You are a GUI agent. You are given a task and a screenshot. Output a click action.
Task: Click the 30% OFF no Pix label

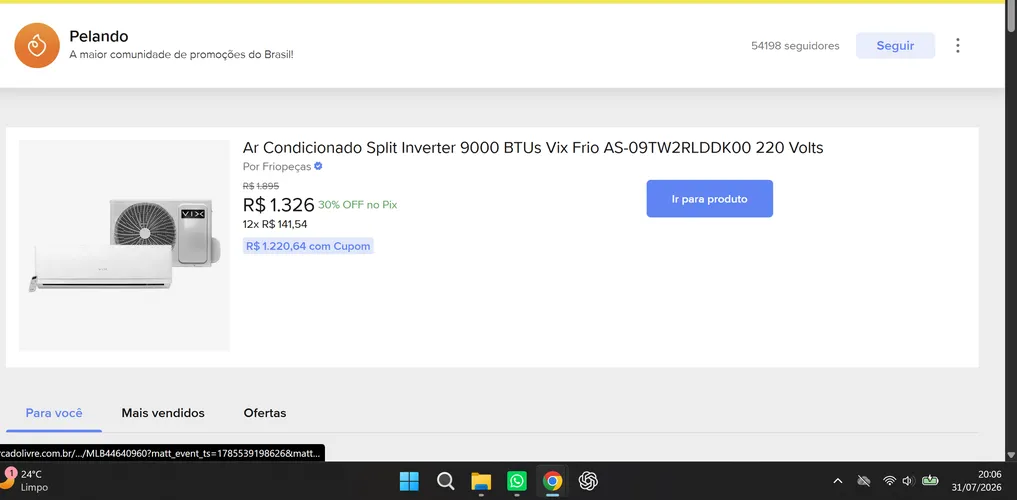point(357,205)
